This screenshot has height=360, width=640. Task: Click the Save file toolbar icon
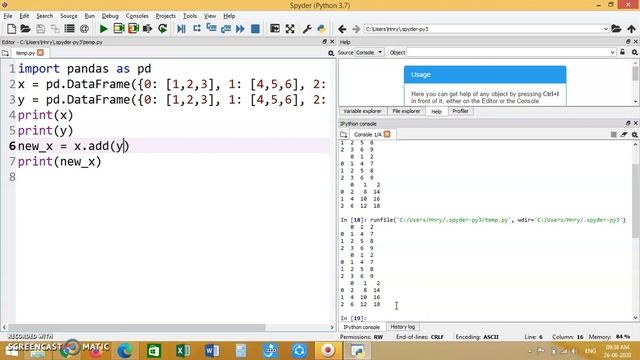coord(40,29)
